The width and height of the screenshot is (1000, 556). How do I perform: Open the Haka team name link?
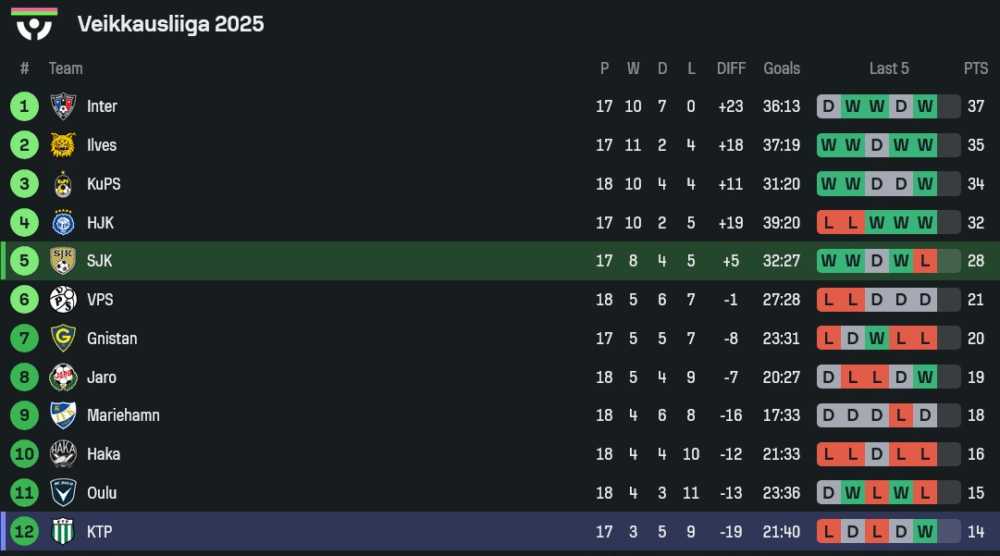[x=103, y=454]
